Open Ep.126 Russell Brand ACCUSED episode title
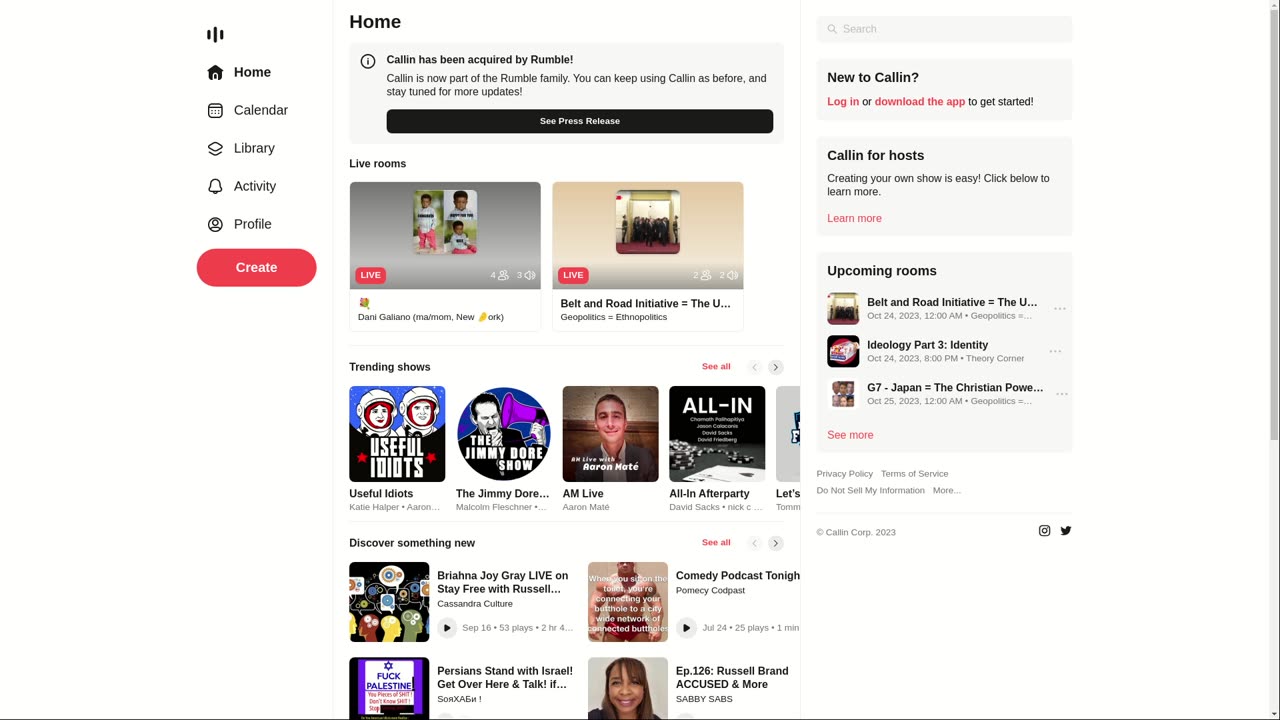Screen dimensions: 1280x720 732,678
